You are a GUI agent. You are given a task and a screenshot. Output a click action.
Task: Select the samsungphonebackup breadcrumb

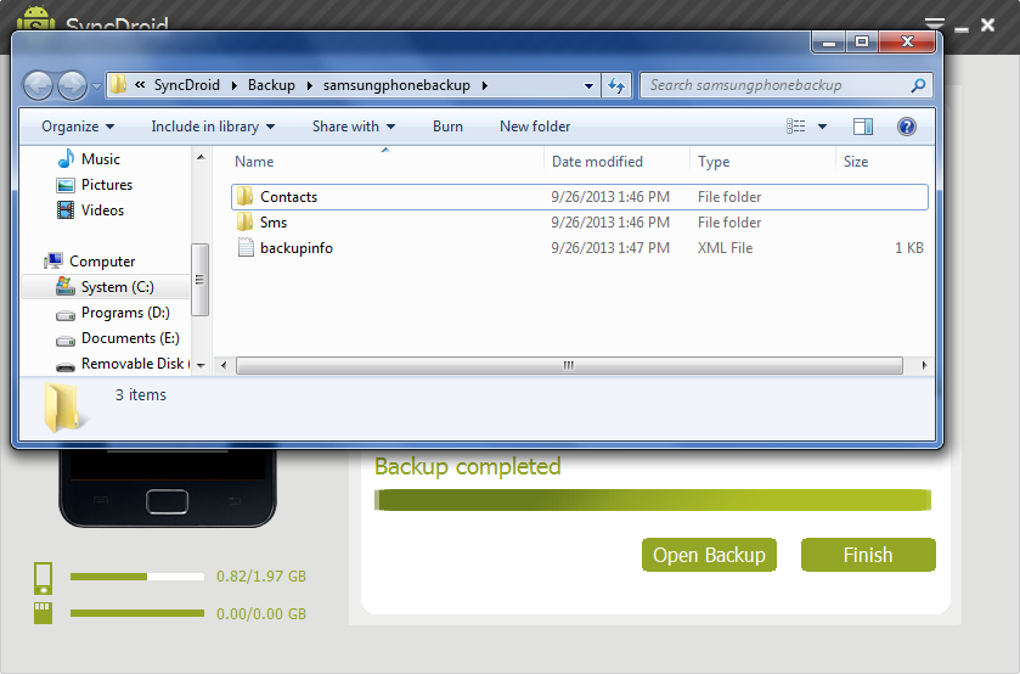coord(397,85)
